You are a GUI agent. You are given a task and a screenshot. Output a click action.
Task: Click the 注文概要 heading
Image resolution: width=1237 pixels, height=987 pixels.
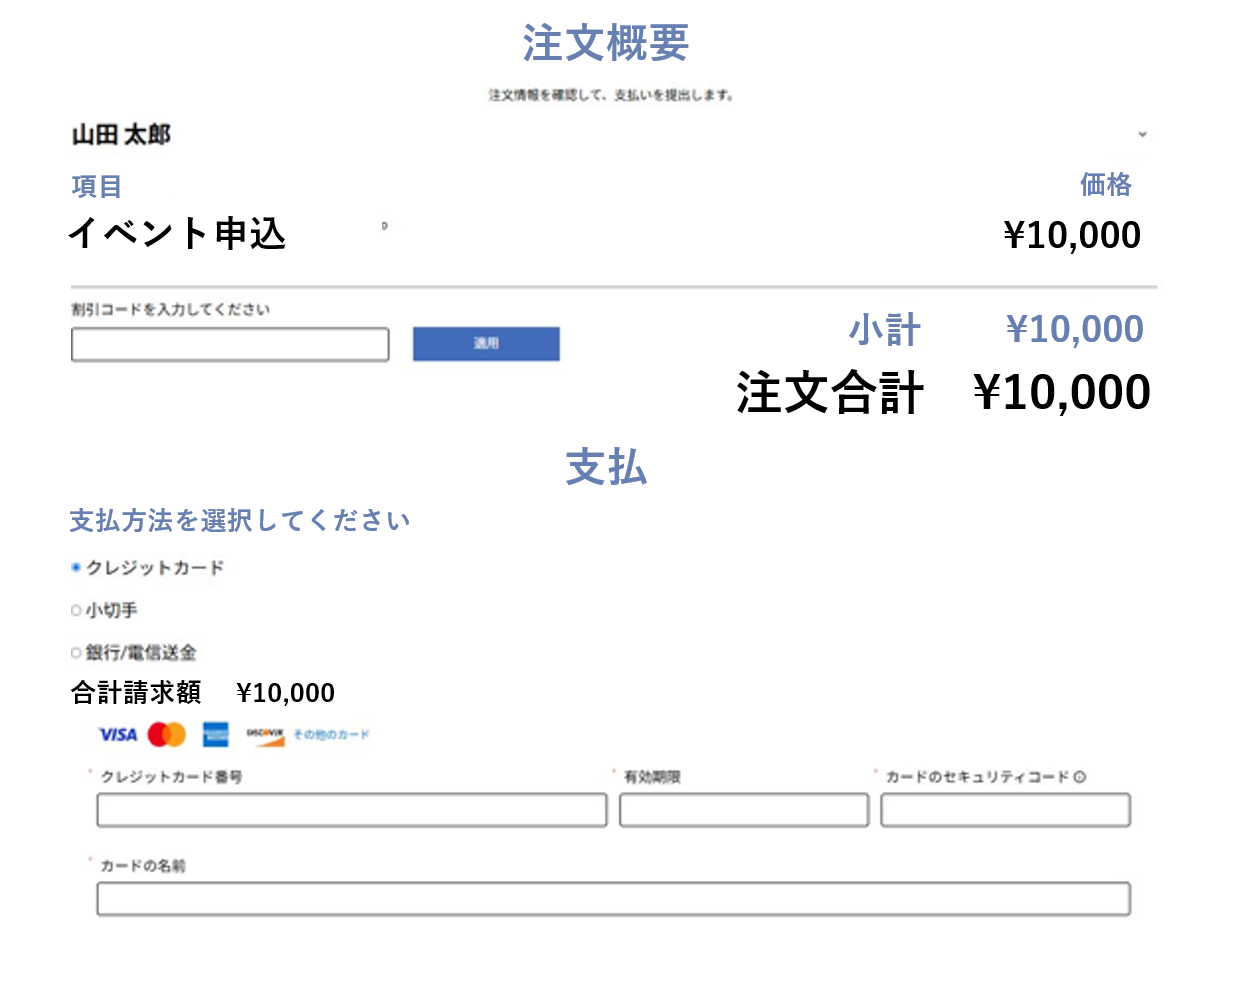[x=606, y=43]
